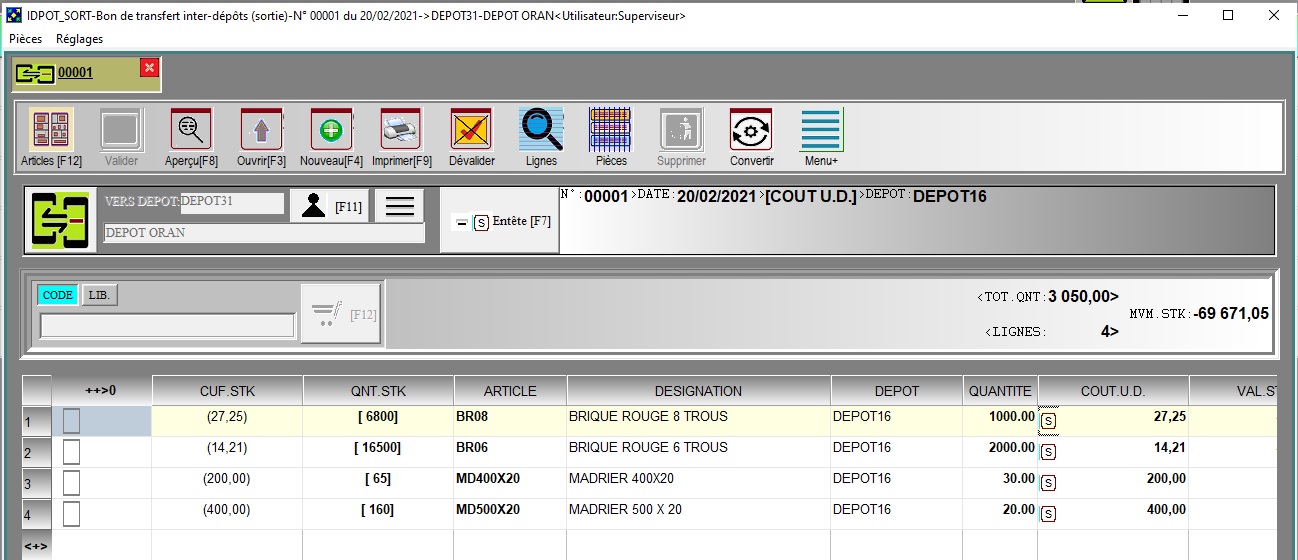1298x560 pixels.
Task: Open the Pièces grid icon
Action: click(x=611, y=130)
